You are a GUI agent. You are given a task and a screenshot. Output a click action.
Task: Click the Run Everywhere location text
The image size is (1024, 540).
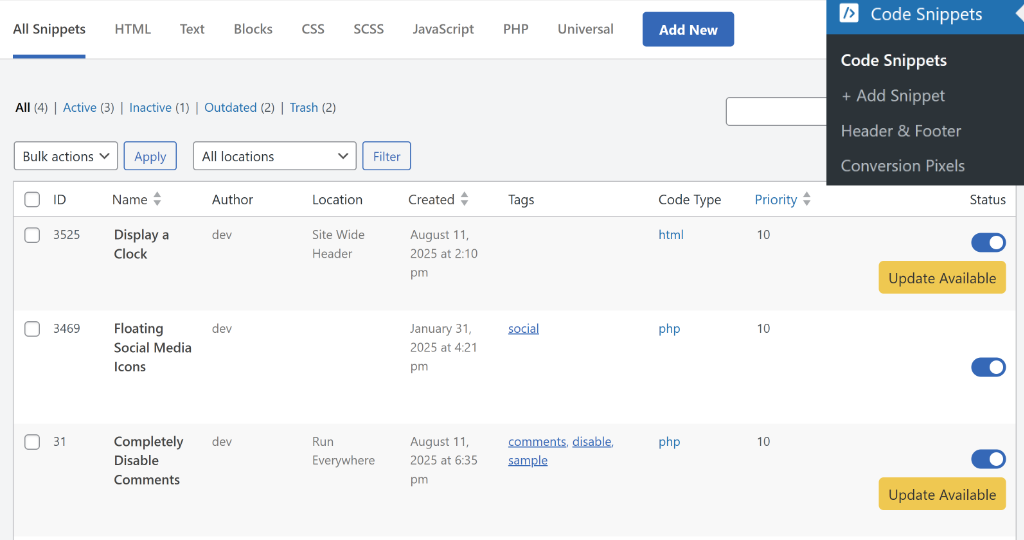coord(344,451)
